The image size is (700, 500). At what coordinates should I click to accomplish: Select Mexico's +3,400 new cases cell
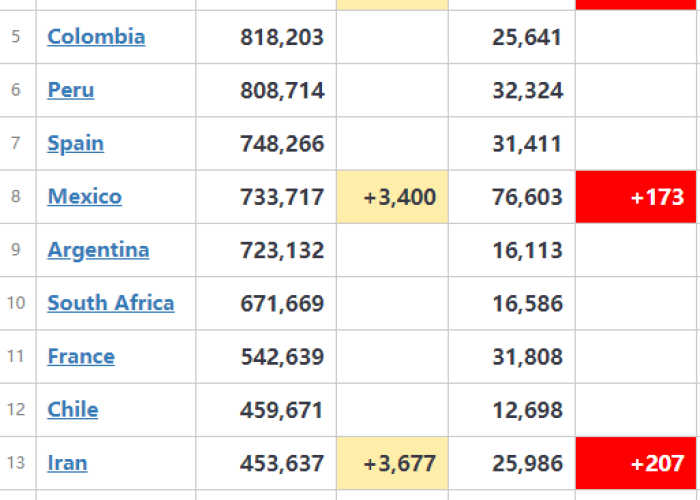pyautogui.click(x=392, y=197)
